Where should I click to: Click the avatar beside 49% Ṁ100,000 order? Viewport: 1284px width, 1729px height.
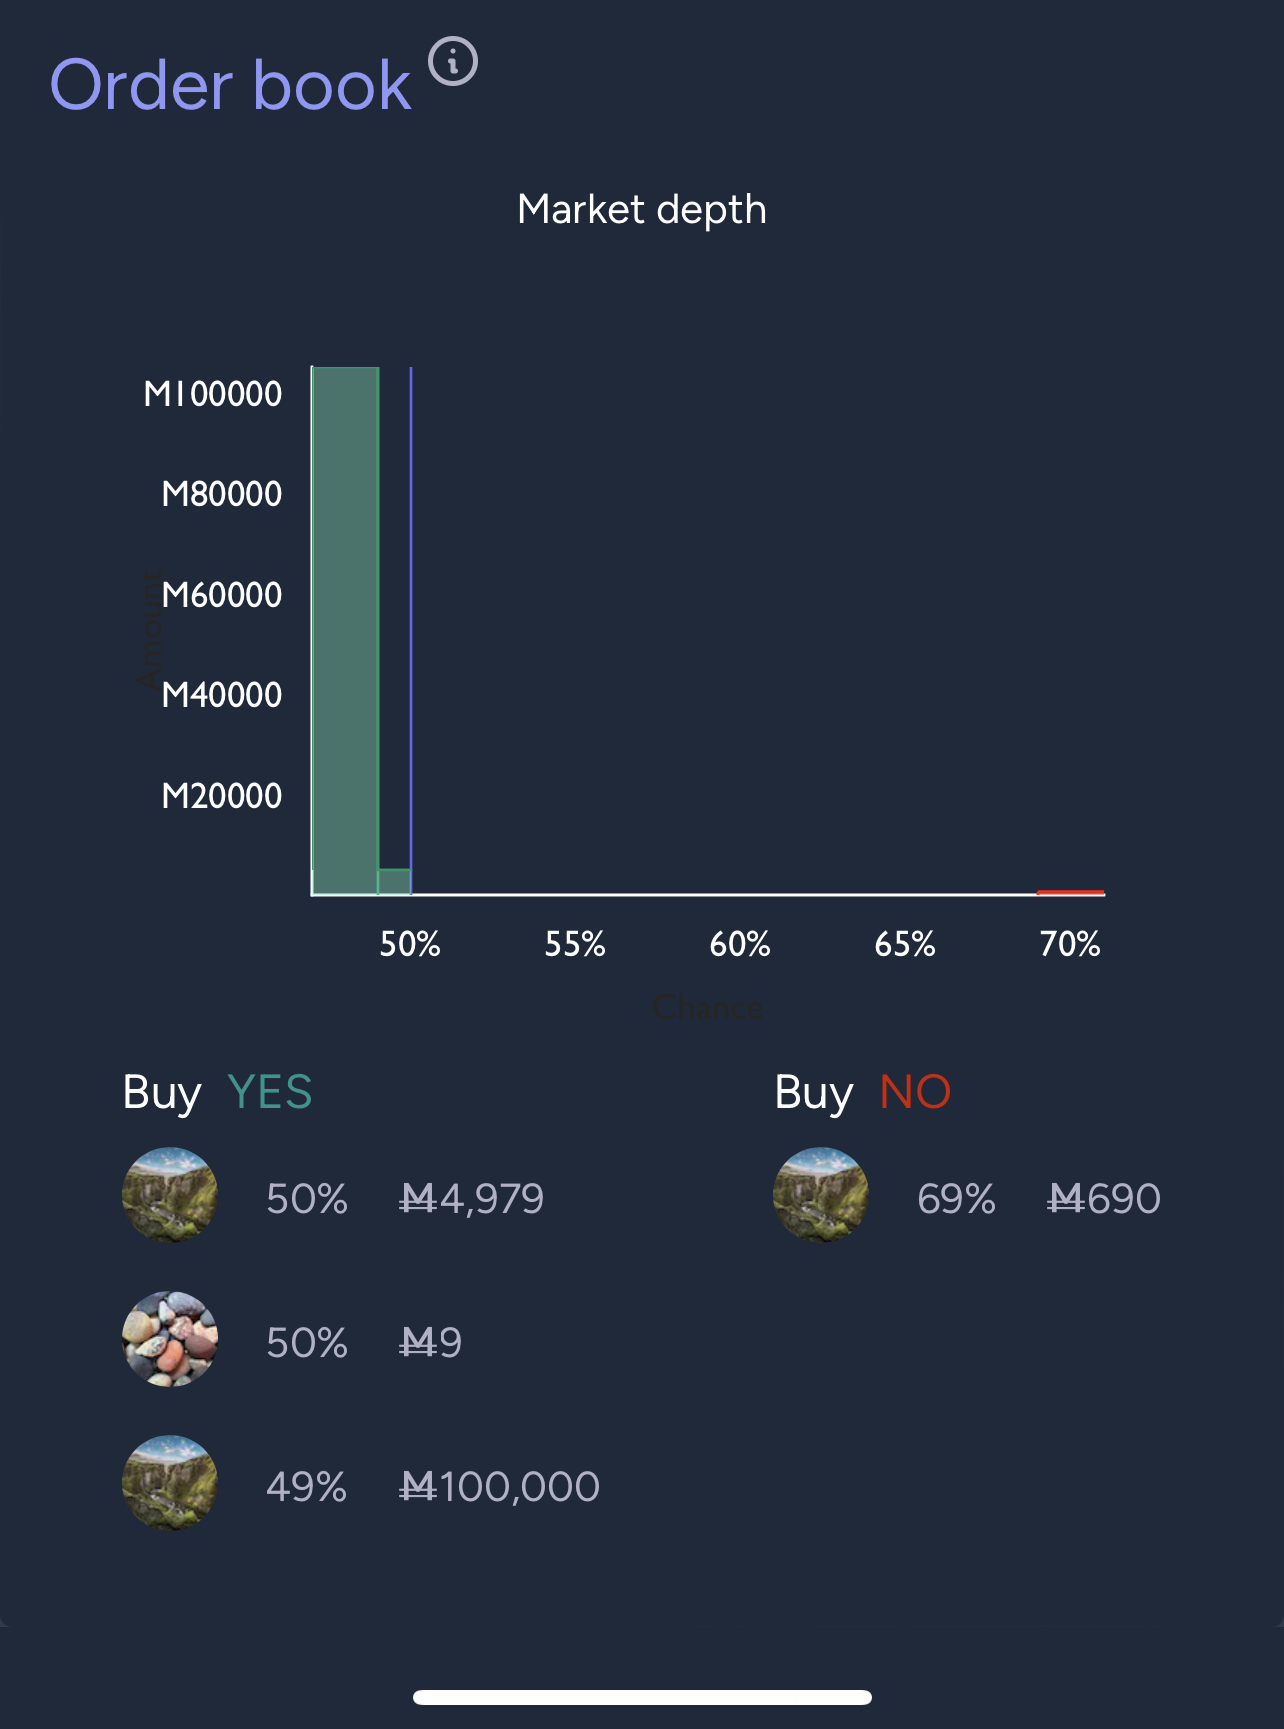click(170, 1484)
